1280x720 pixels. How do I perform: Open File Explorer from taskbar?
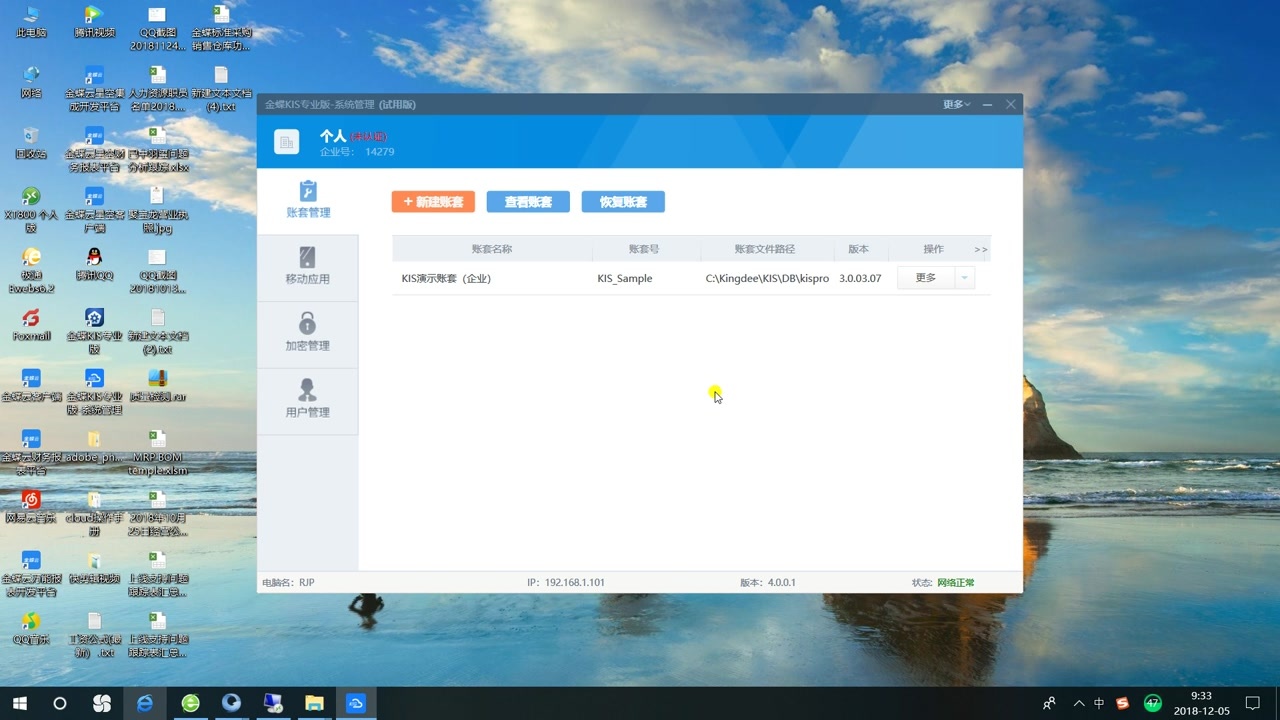[x=314, y=703]
